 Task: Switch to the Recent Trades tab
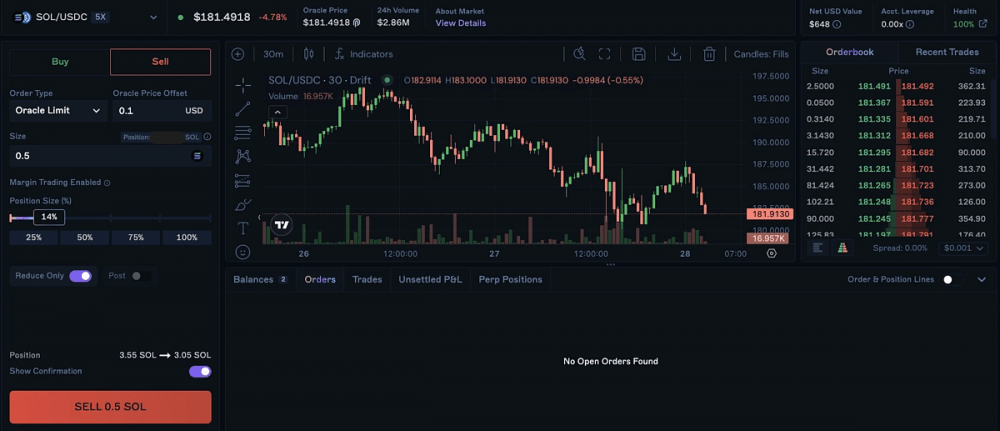[946, 52]
